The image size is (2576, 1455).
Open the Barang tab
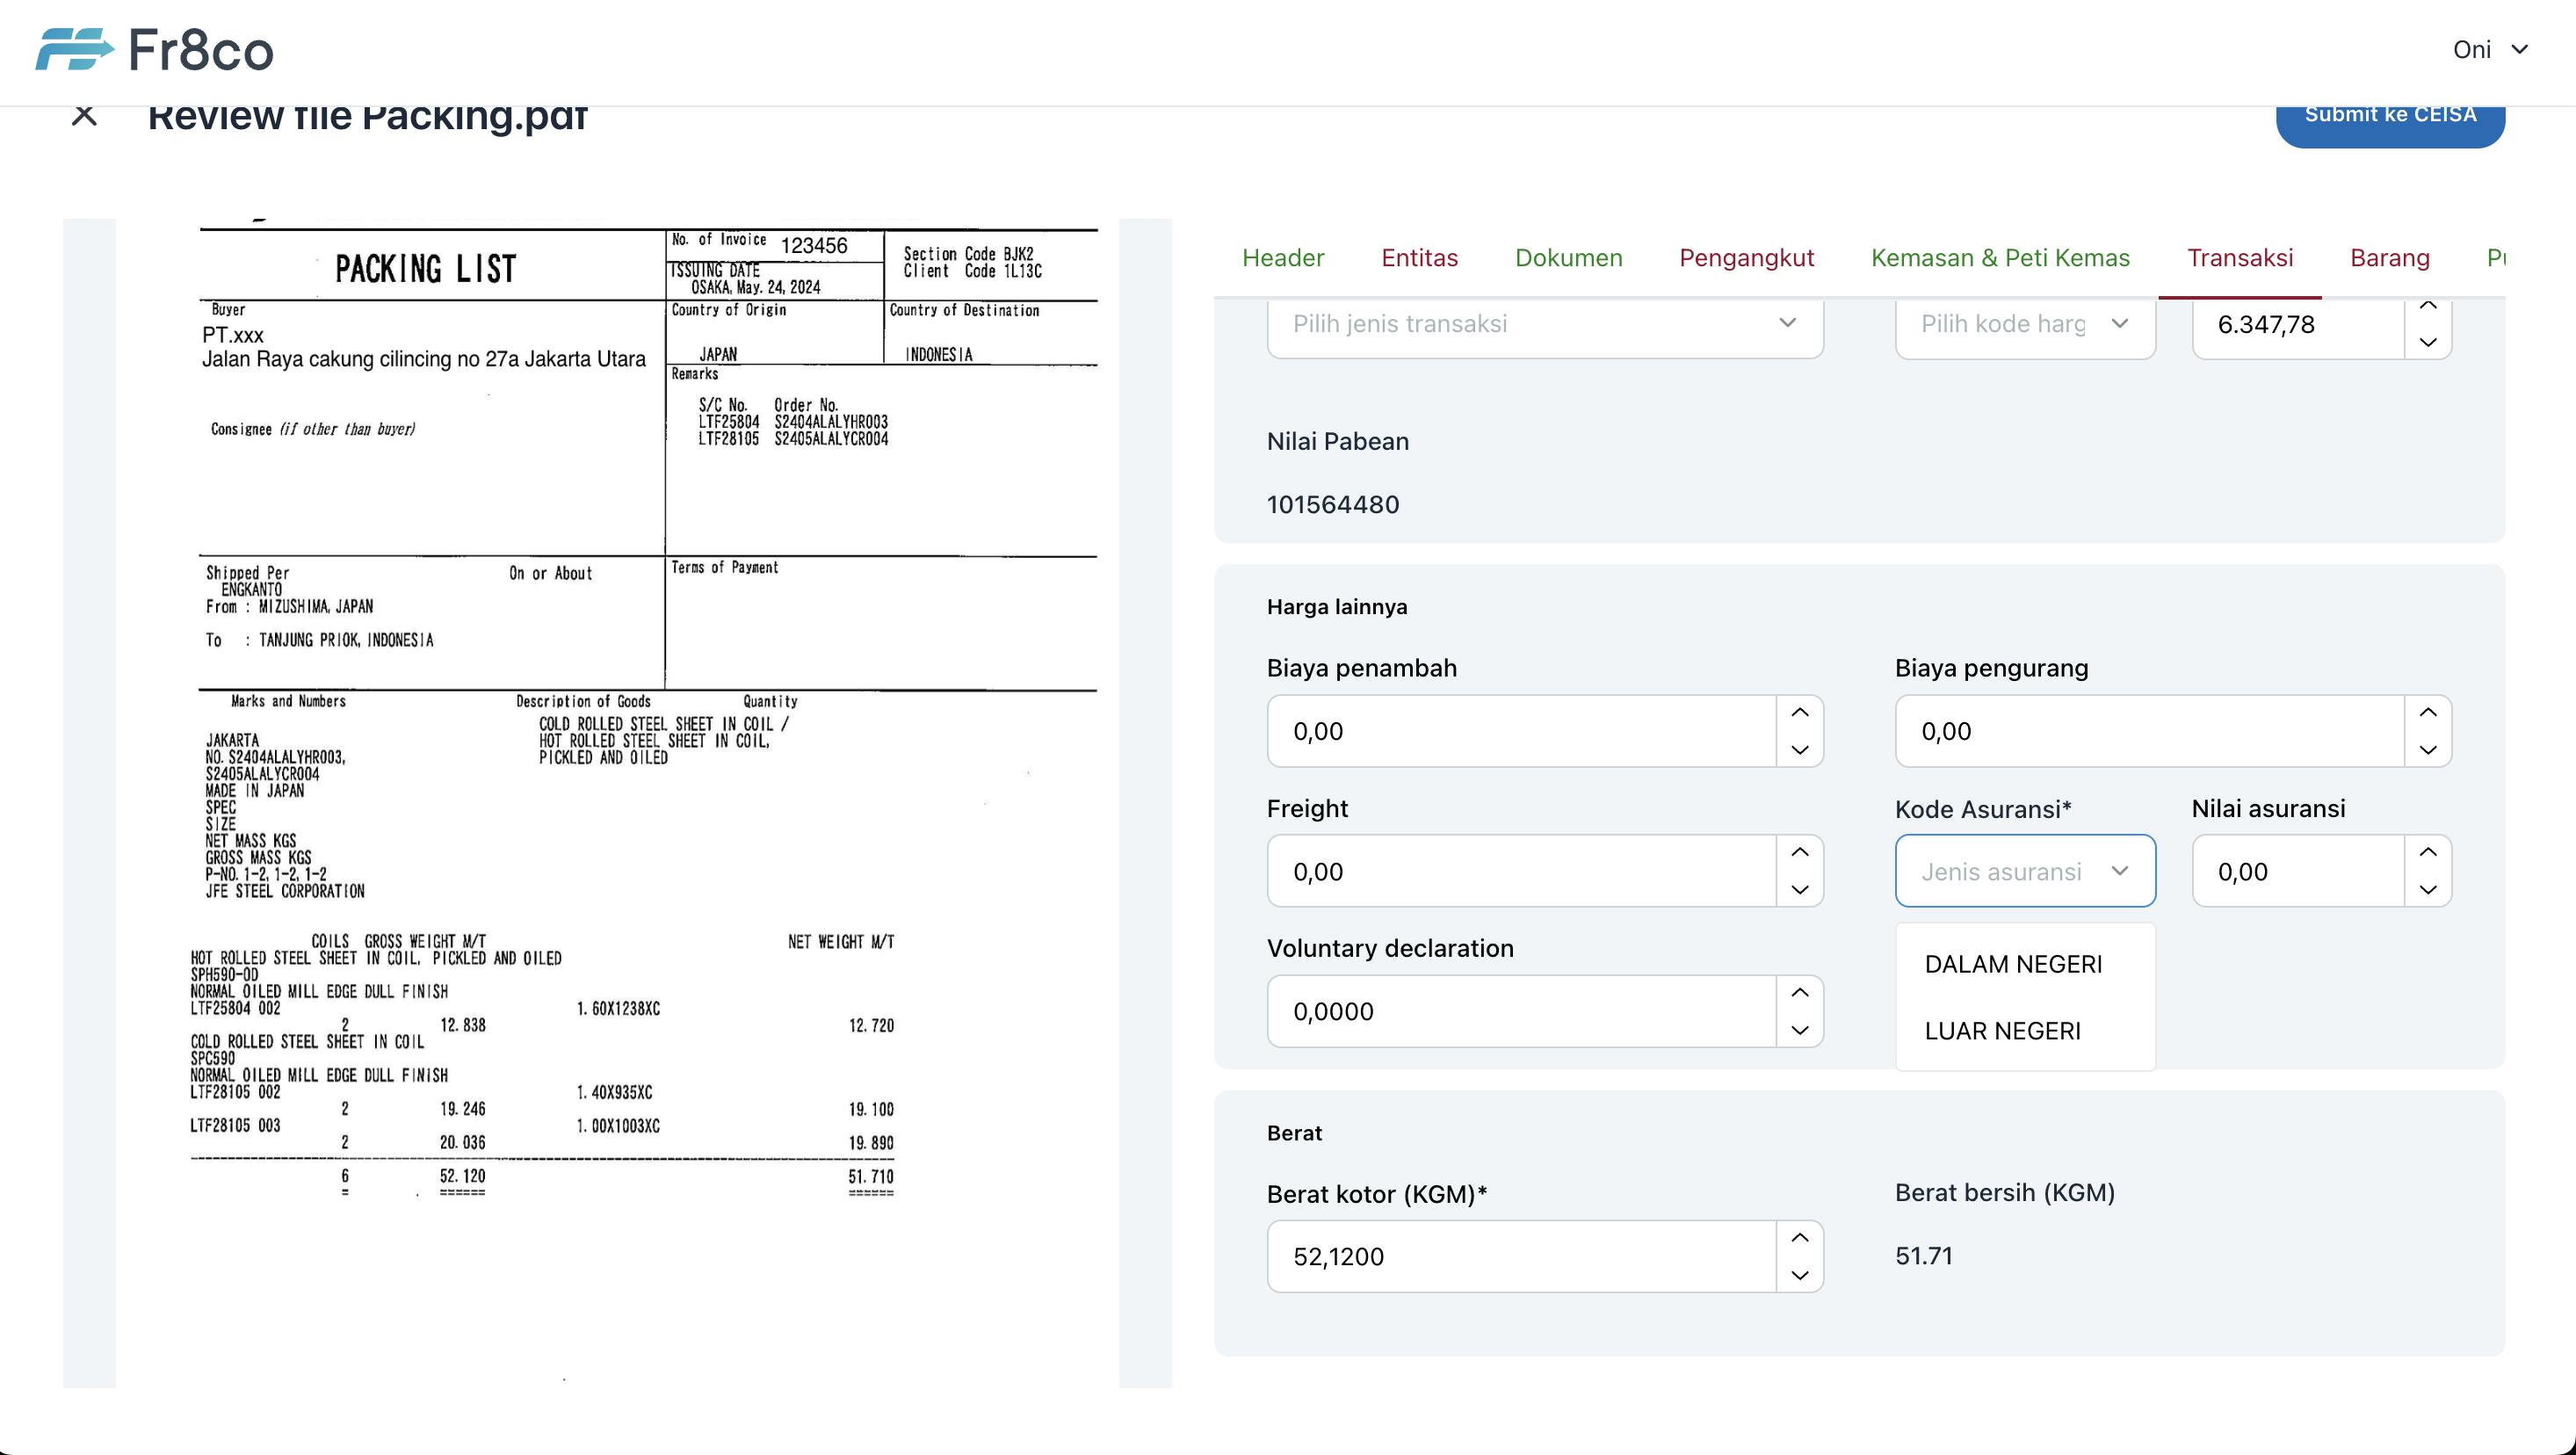(2391, 257)
